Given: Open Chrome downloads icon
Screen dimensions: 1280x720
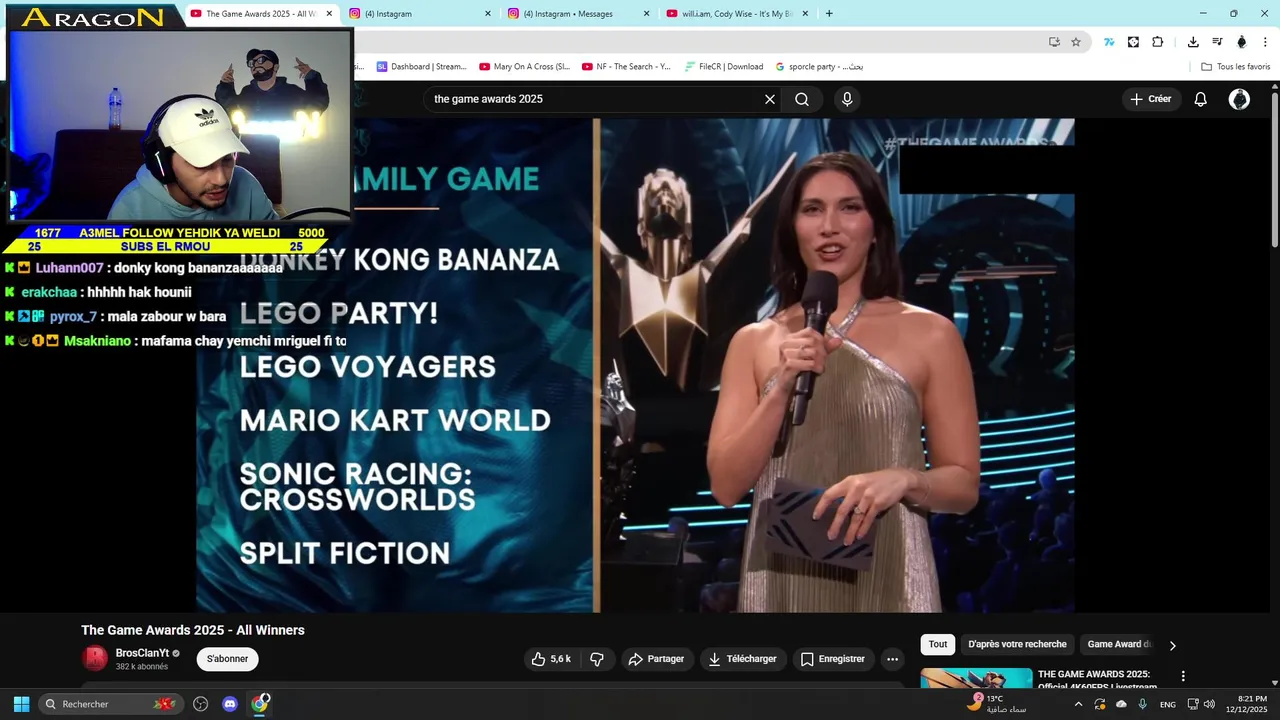Looking at the screenshot, I should pyautogui.click(x=1193, y=42).
